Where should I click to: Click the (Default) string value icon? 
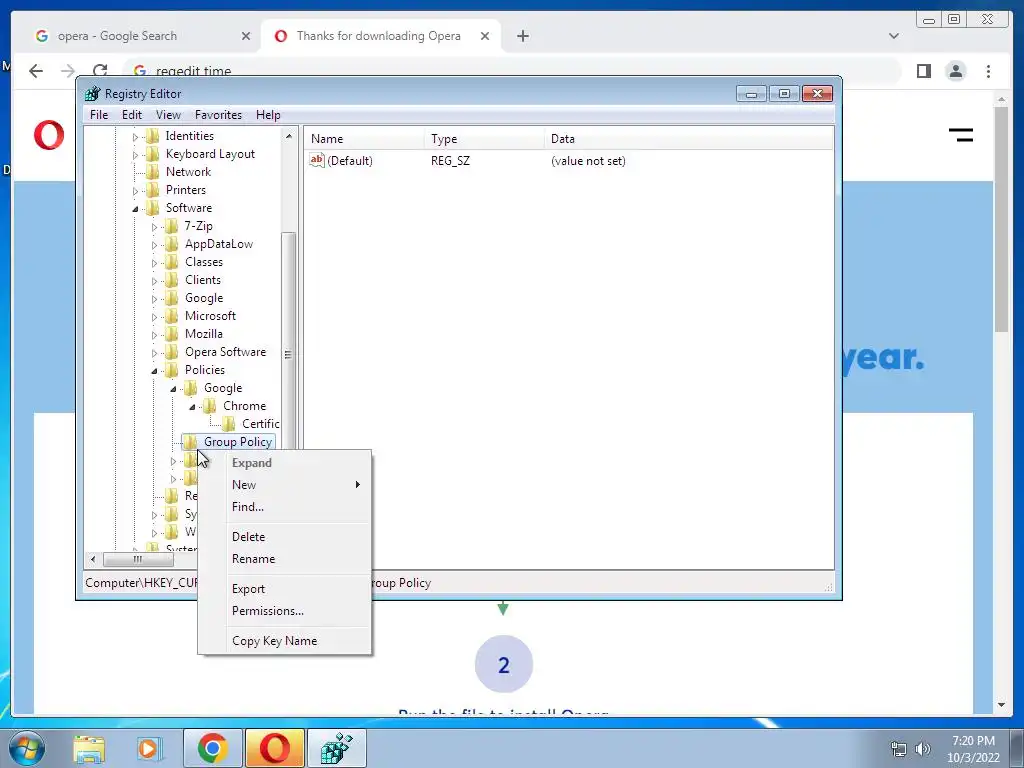point(317,160)
